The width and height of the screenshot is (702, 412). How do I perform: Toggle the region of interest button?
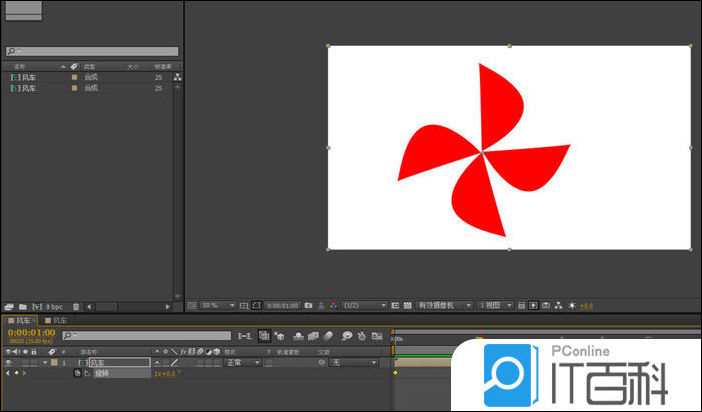(395, 305)
